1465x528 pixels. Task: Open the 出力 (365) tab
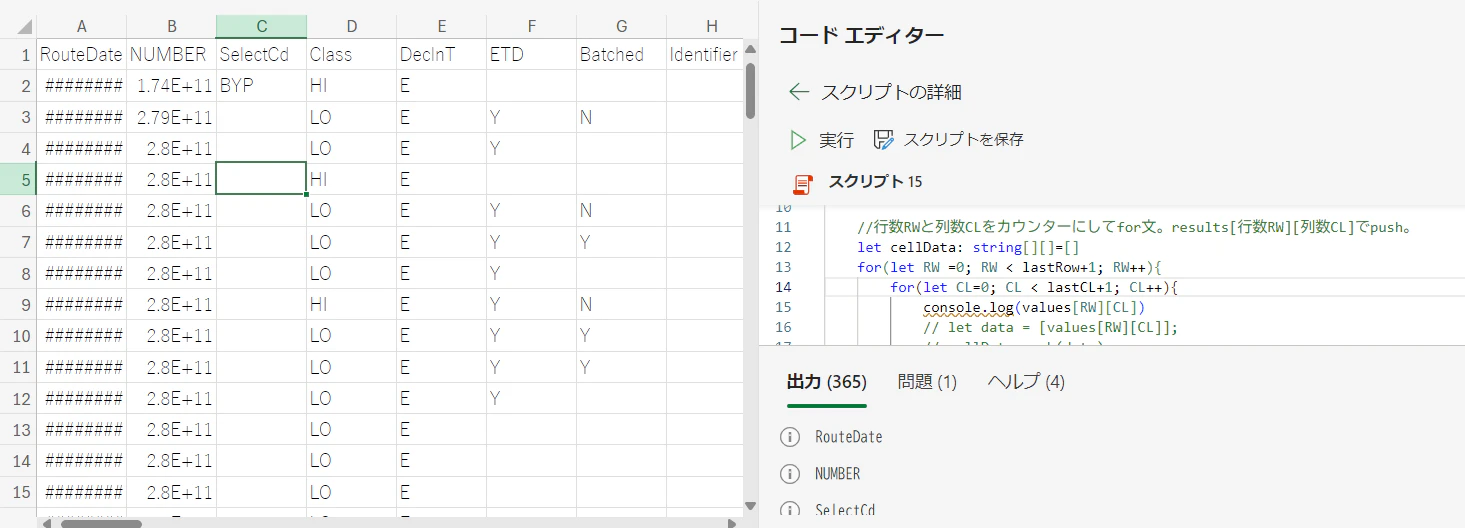click(x=826, y=382)
